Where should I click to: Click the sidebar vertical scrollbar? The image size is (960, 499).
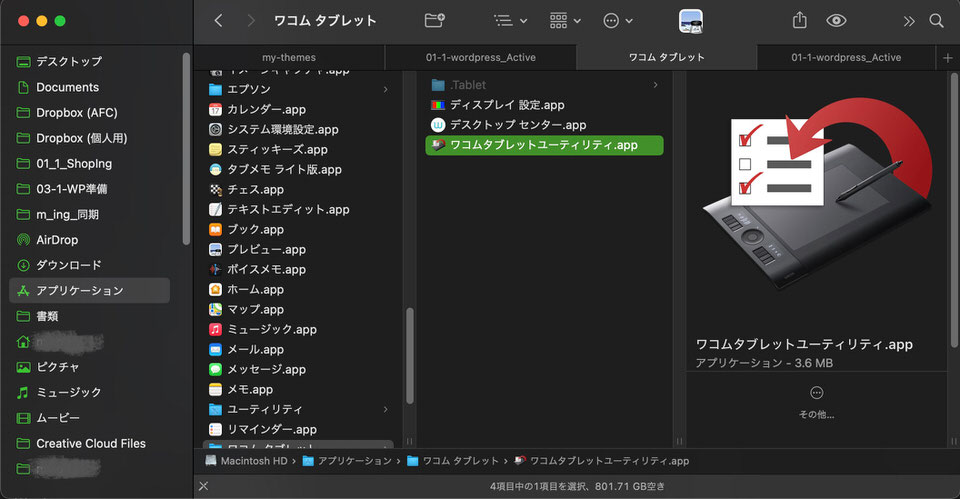[x=186, y=150]
